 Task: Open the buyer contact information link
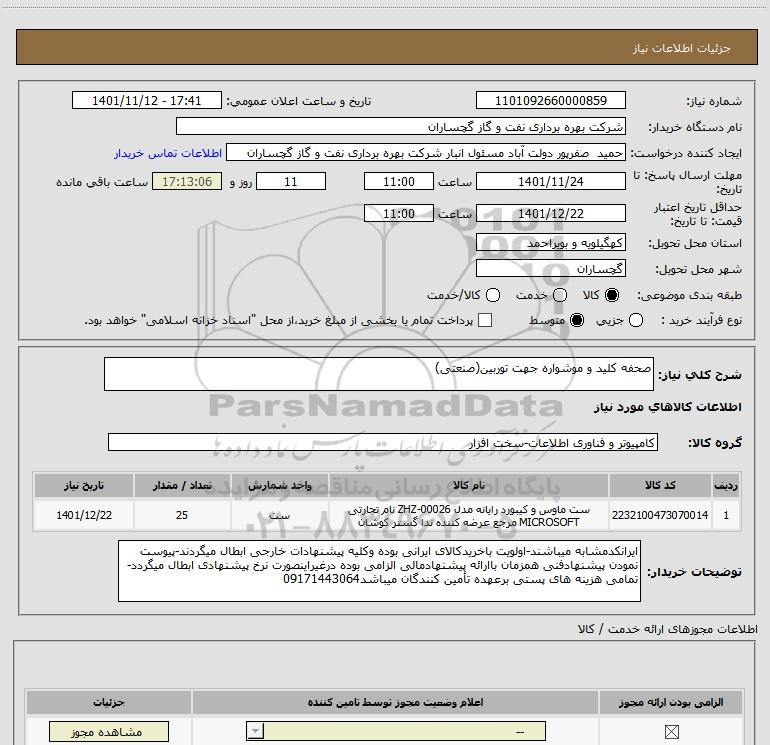(168, 153)
